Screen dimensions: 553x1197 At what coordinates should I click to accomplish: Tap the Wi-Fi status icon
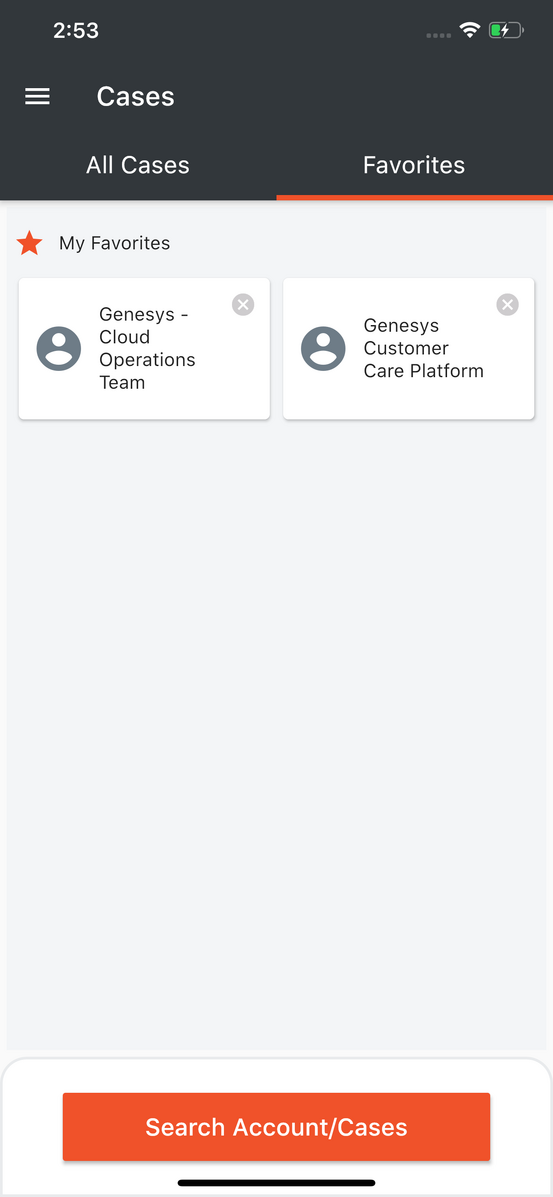coord(469,31)
